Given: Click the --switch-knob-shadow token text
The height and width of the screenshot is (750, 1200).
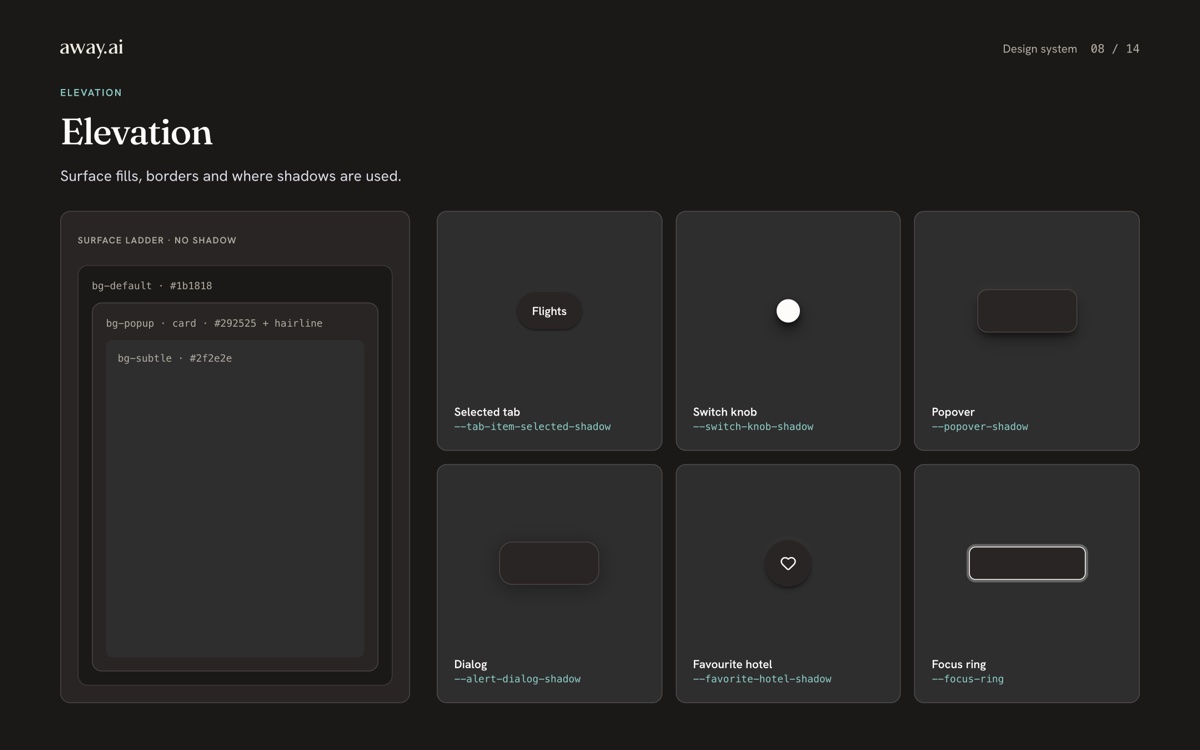Looking at the screenshot, I should coord(753,427).
